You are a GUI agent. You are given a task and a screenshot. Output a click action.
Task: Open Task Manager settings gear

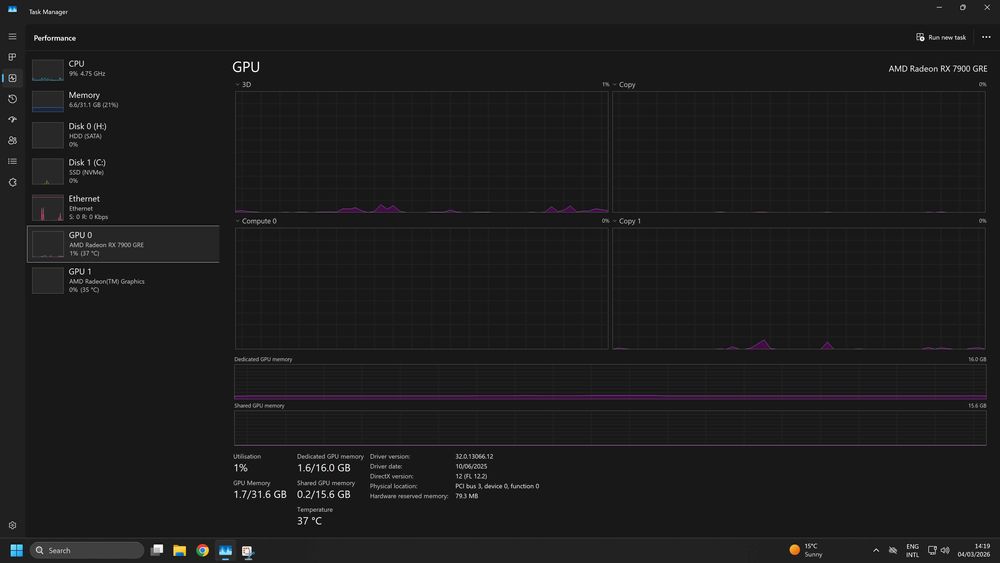12,525
